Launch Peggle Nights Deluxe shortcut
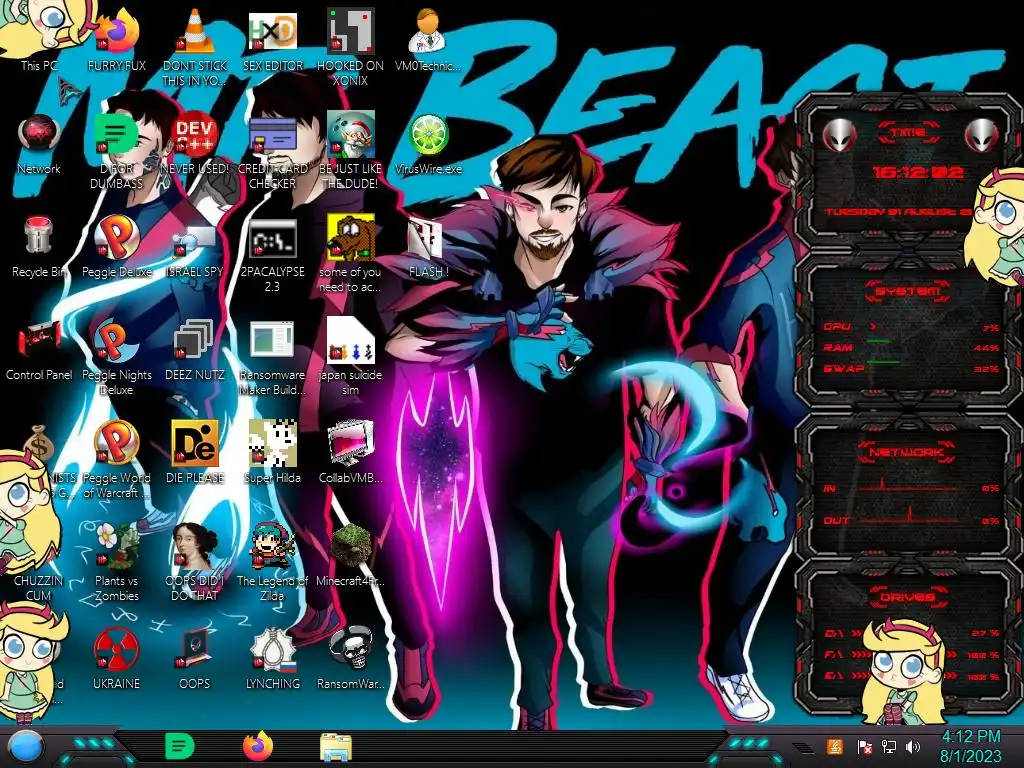This screenshot has height=768, width=1024. click(x=117, y=341)
